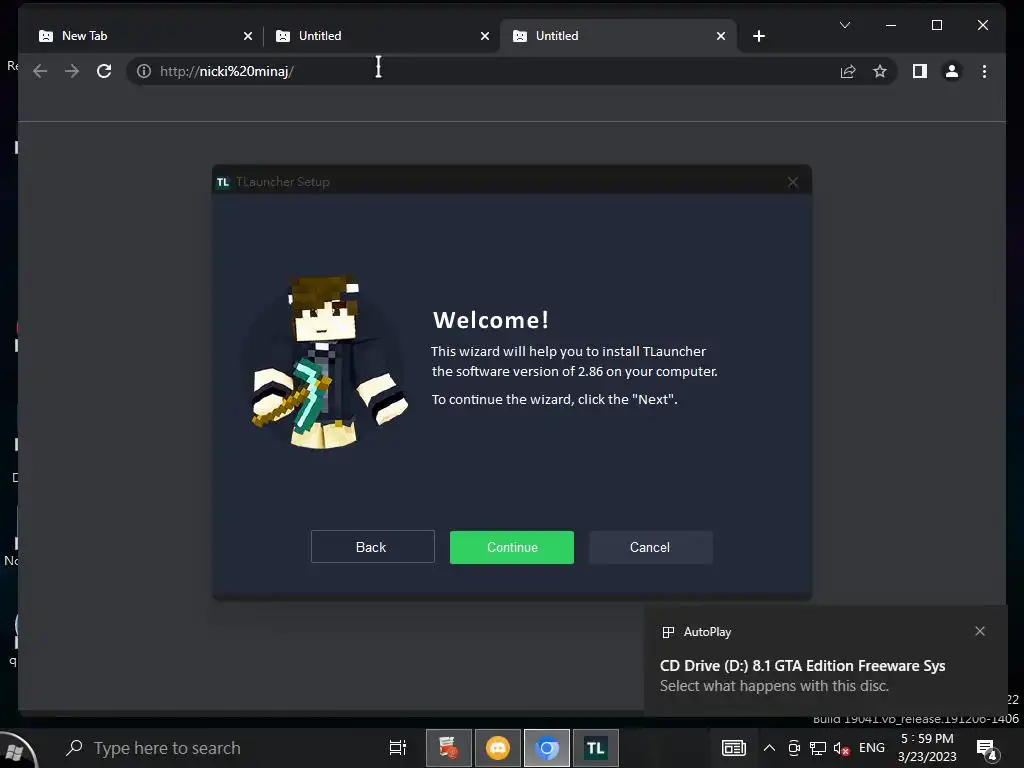
Task: Open the TL TLauncher taskbar icon
Action: [x=596, y=748]
